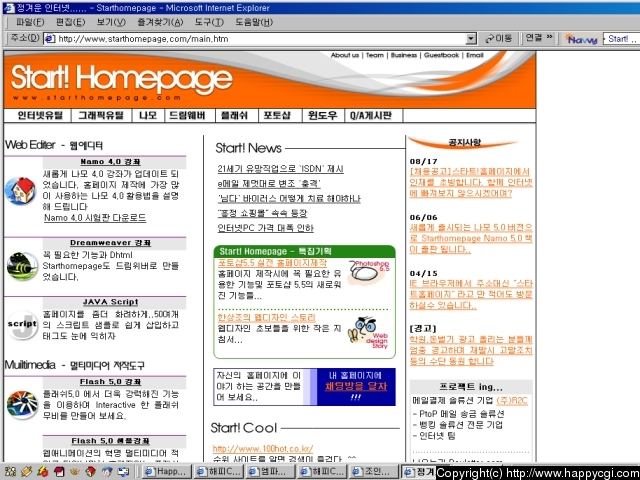Open the 도움말(H) menu

click(x=254, y=22)
